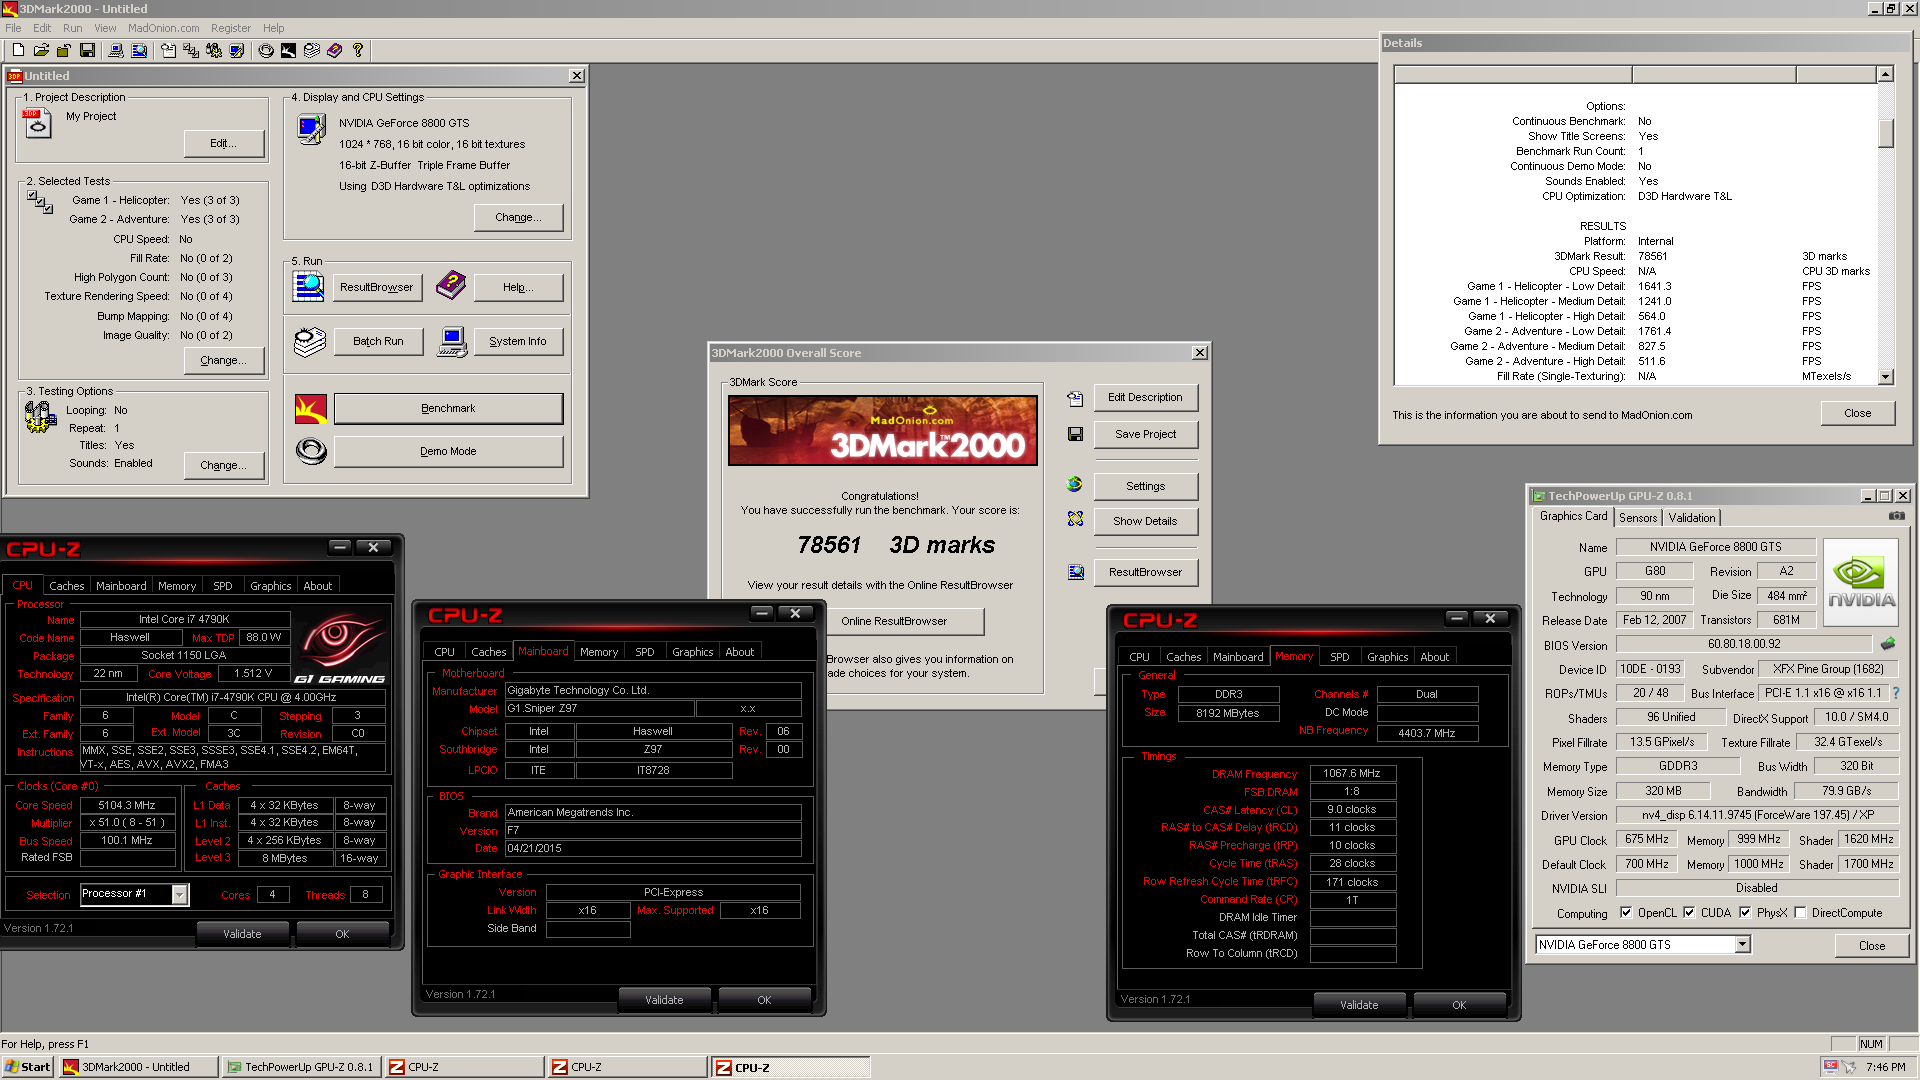Click the purple Help book toolbar icon

pyautogui.click(x=334, y=50)
